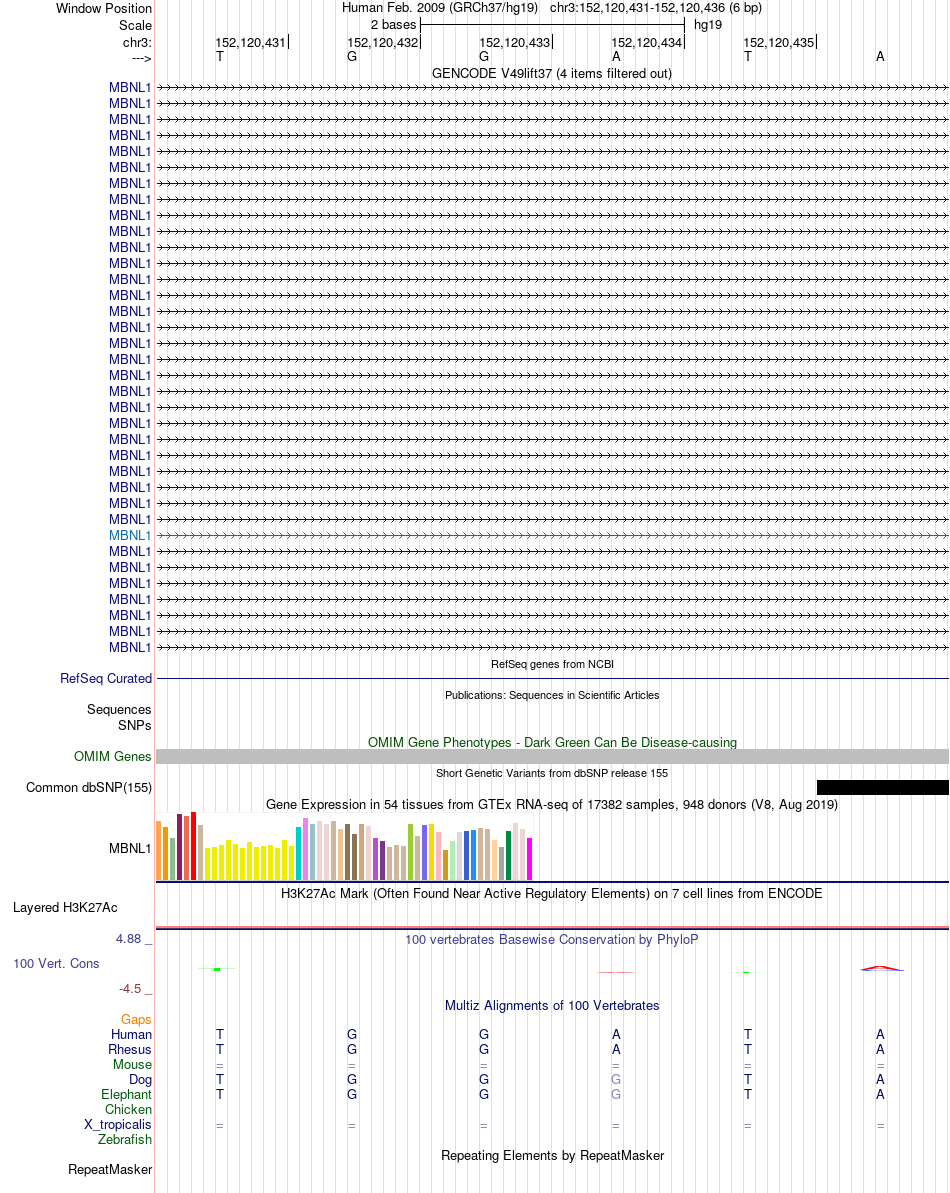Open 100 vertebrates Basewise Conservation by PhyloP
Viewport: 950px width, 1193px height.
coord(552,940)
